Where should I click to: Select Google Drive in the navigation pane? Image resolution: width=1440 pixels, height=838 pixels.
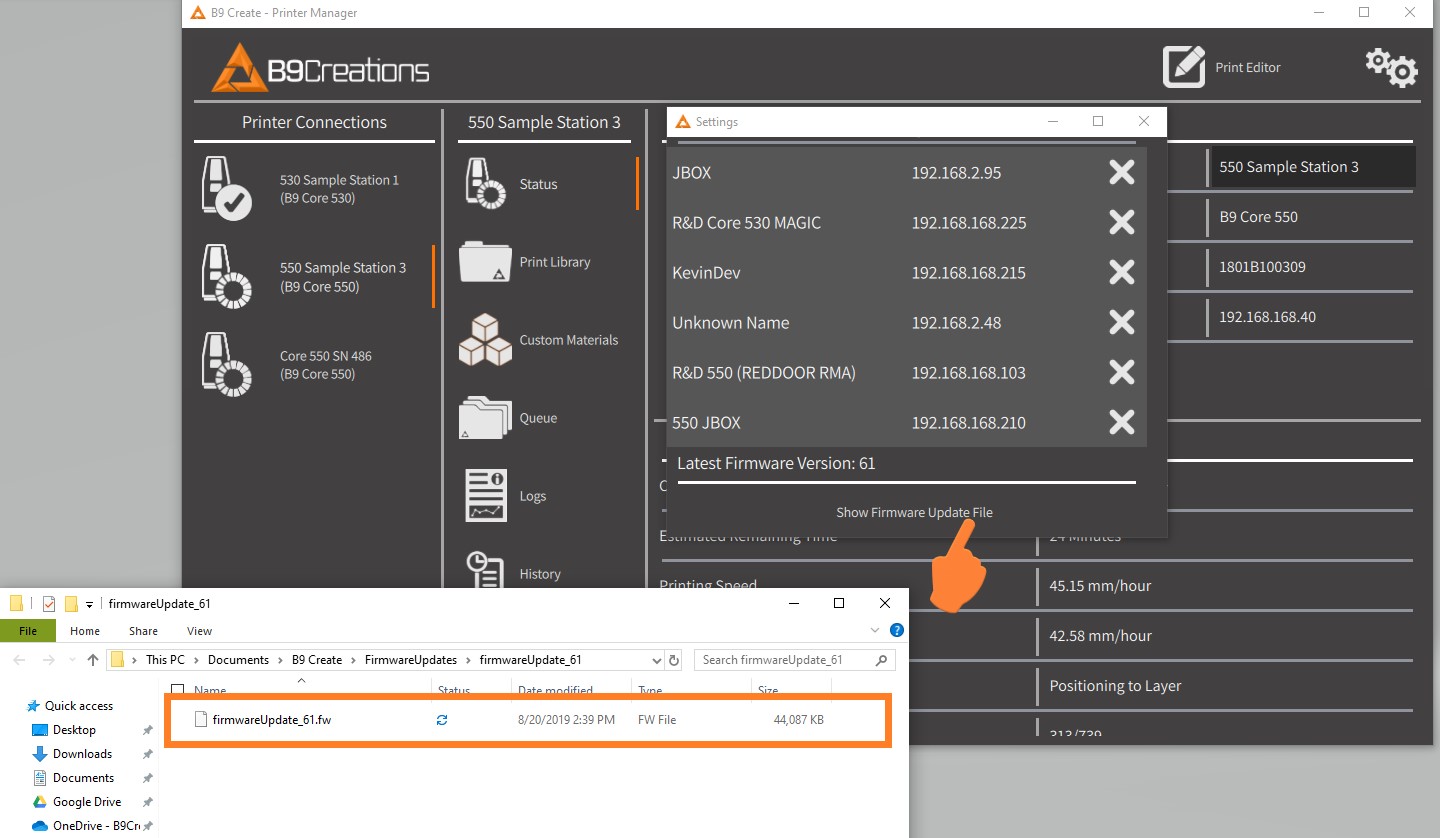coord(87,802)
